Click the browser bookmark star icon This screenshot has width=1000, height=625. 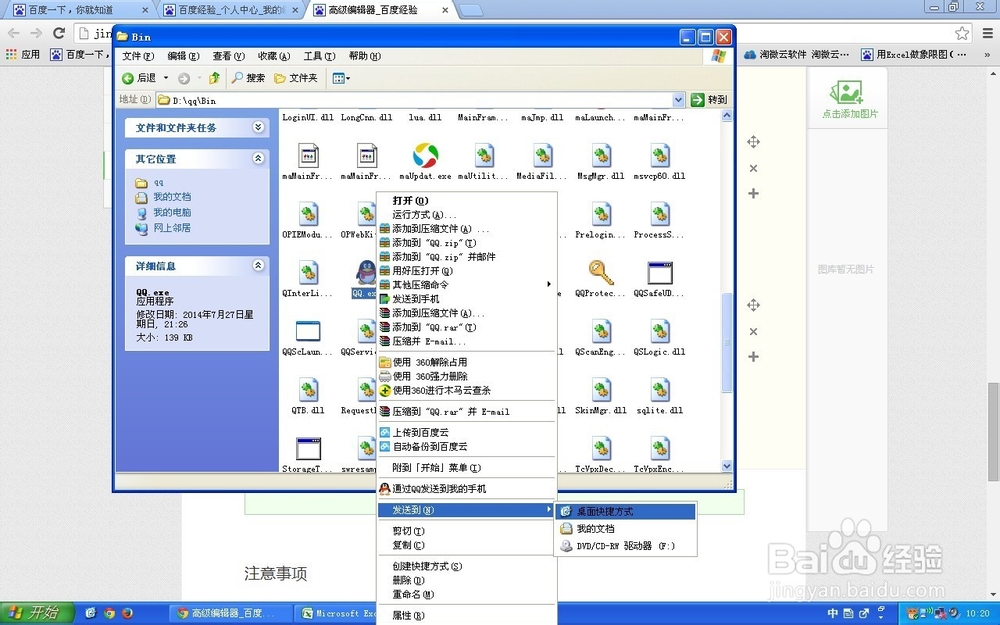(x=962, y=33)
